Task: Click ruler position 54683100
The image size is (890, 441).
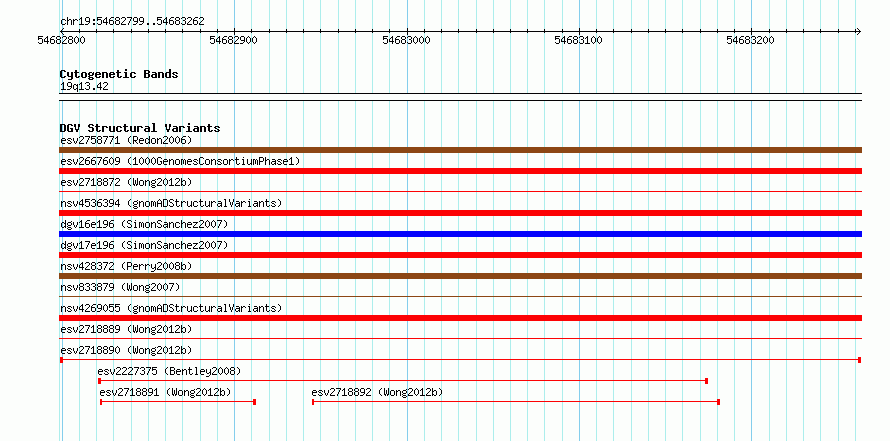Action: coord(578,40)
